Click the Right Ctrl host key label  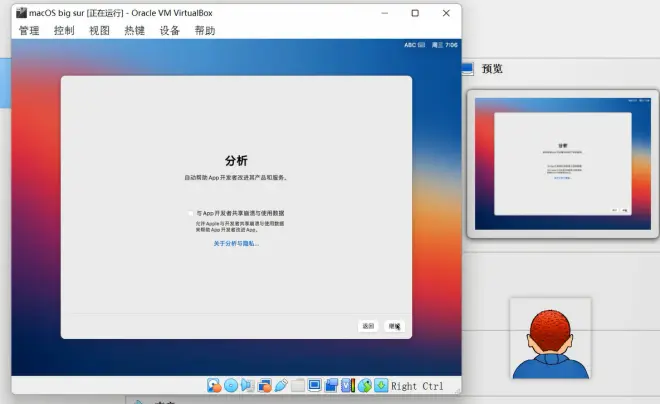[x=417, y=386]
